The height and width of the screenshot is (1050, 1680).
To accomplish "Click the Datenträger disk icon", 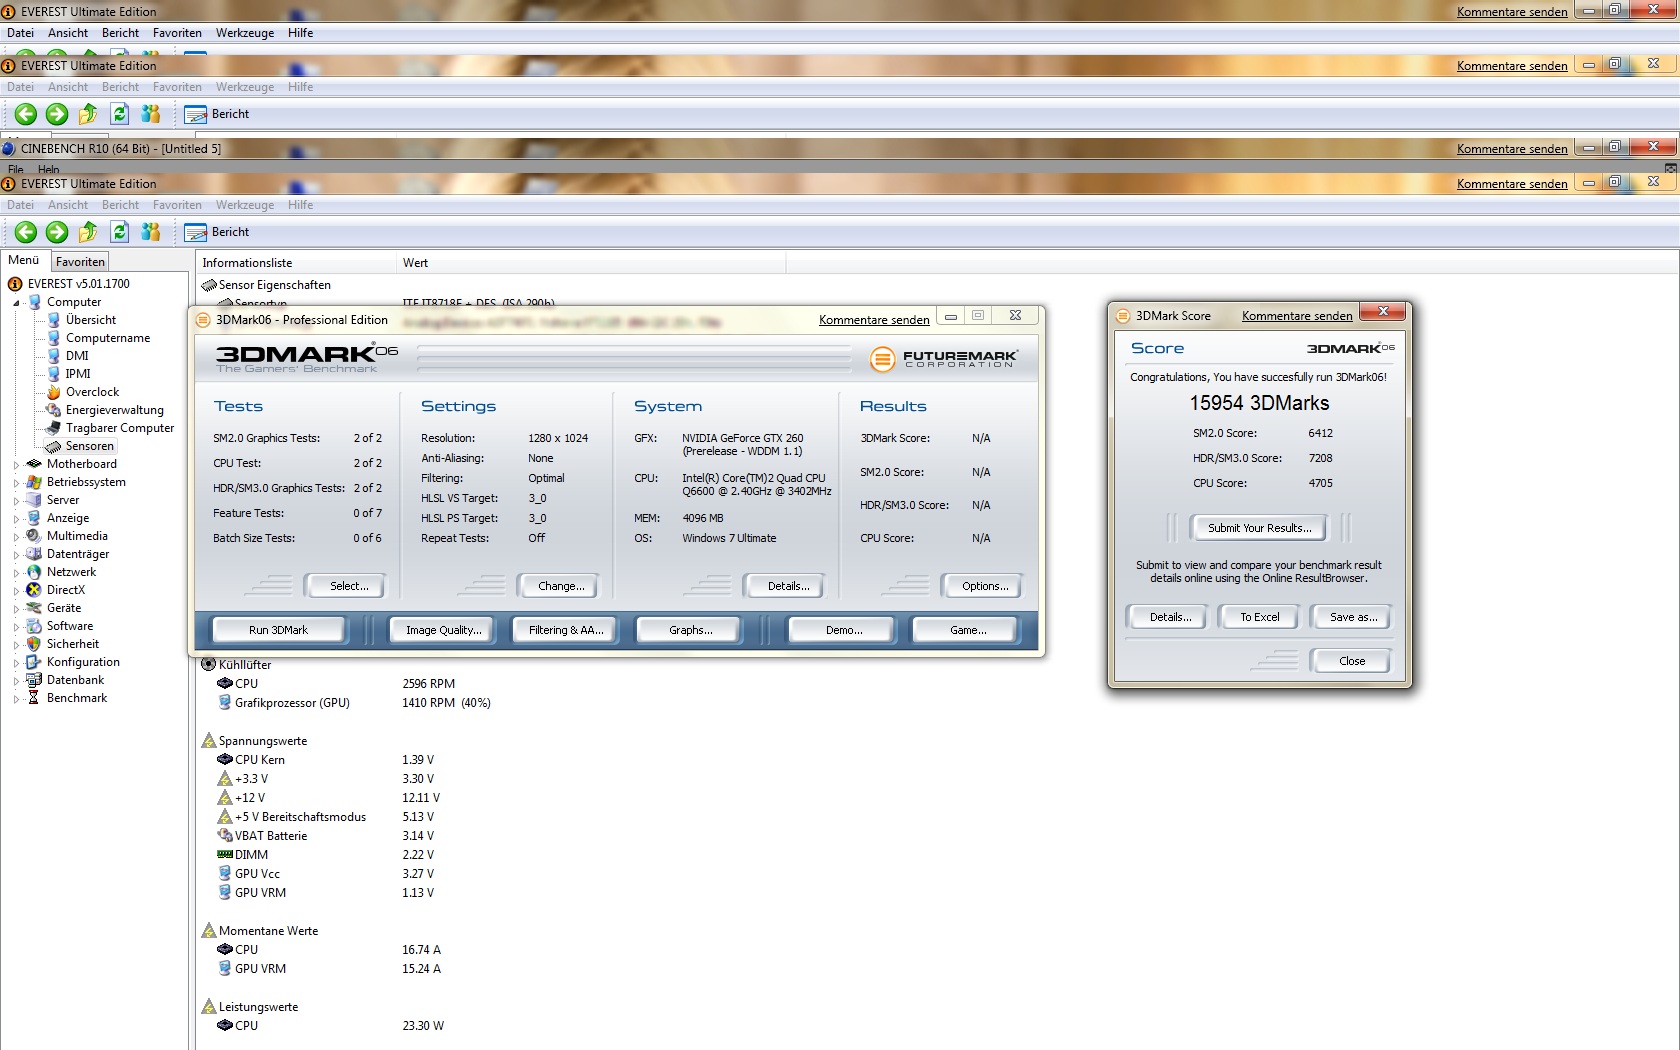I will [x=35, y=554].
